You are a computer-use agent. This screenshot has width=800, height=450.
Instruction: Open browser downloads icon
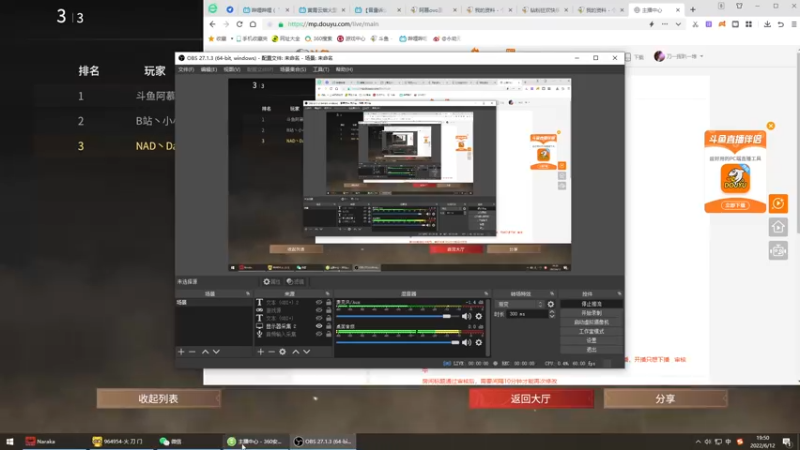pyautogui.click(x=767, y=24)
